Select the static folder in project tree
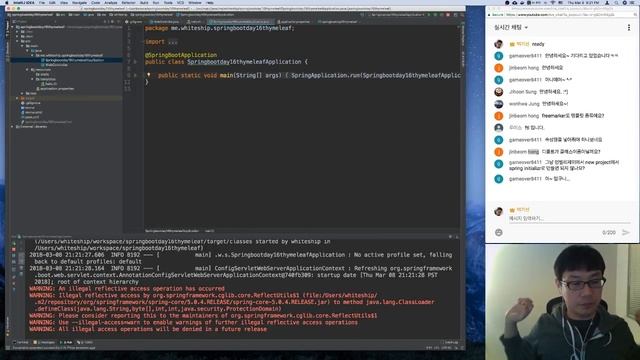This screenshot has width=640, height=360. 42,74
